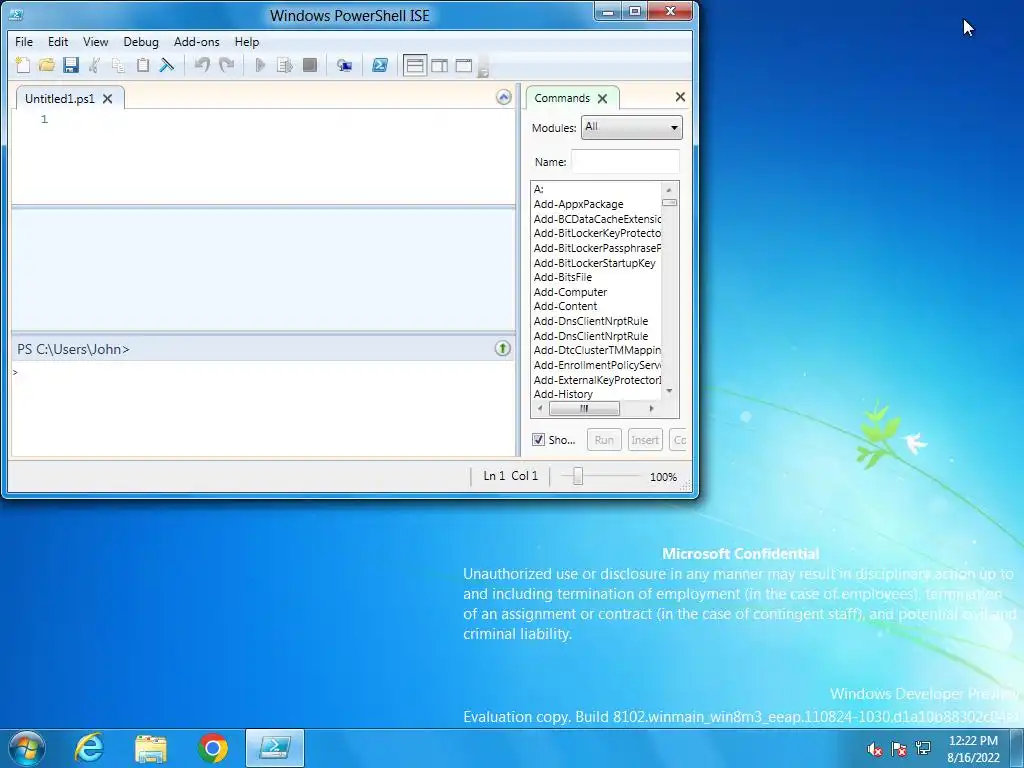
Task: Click the Insert button in Commands pane
Action: pyautogui.click(x=645, y=440)
